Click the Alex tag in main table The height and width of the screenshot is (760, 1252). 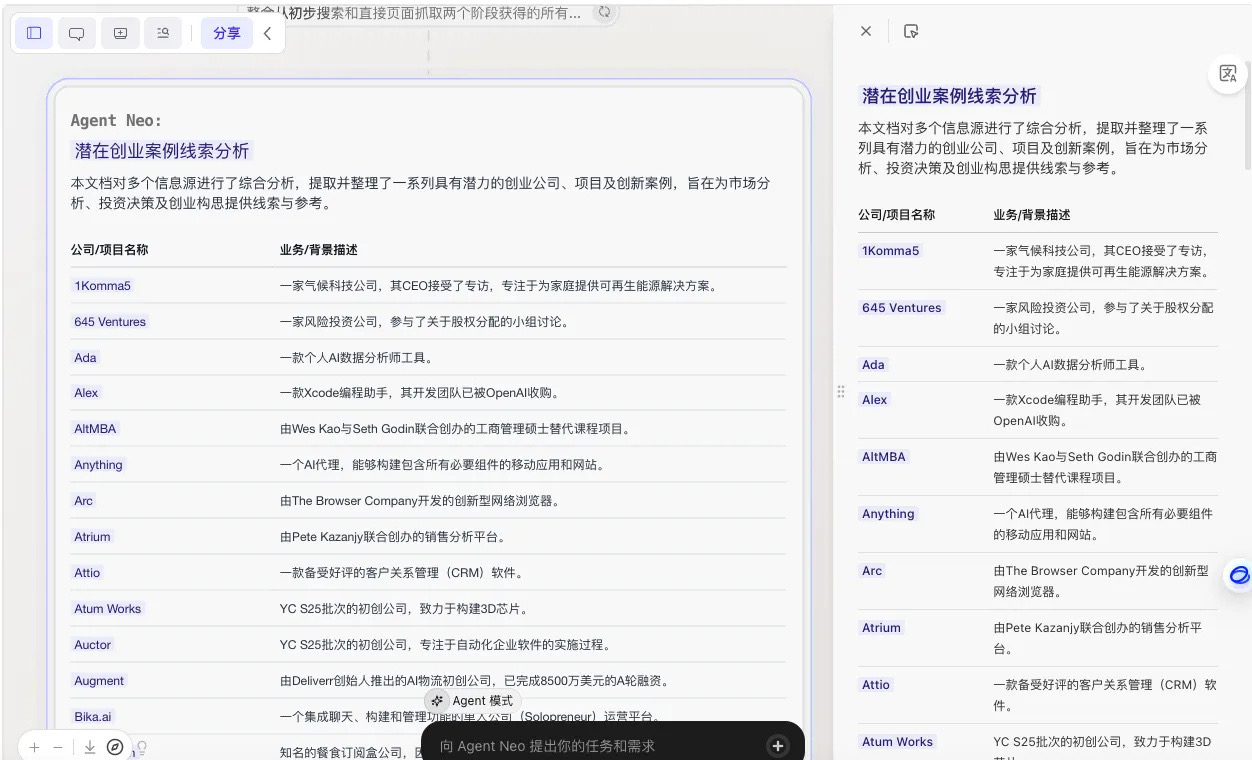86,393
